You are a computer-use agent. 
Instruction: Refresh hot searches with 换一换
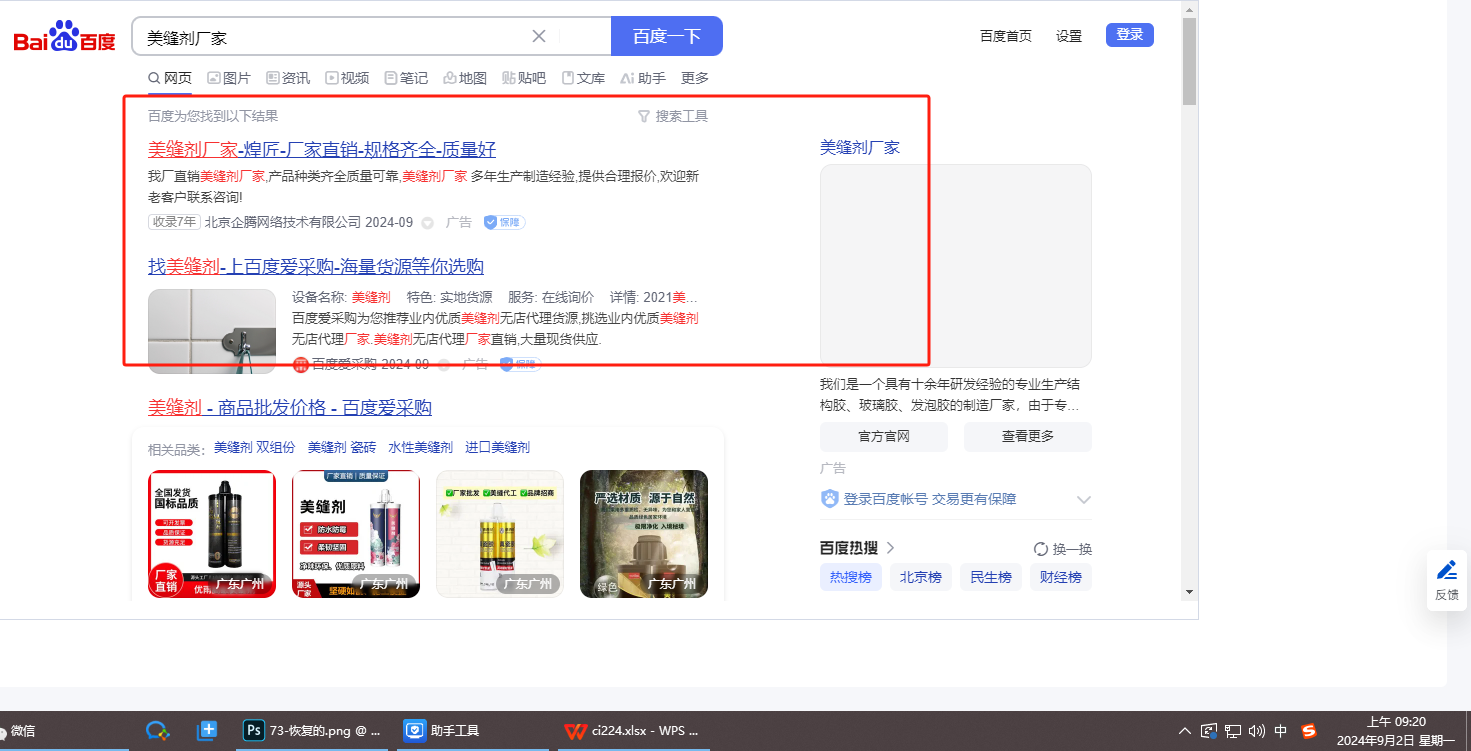tap(1062, 549)
